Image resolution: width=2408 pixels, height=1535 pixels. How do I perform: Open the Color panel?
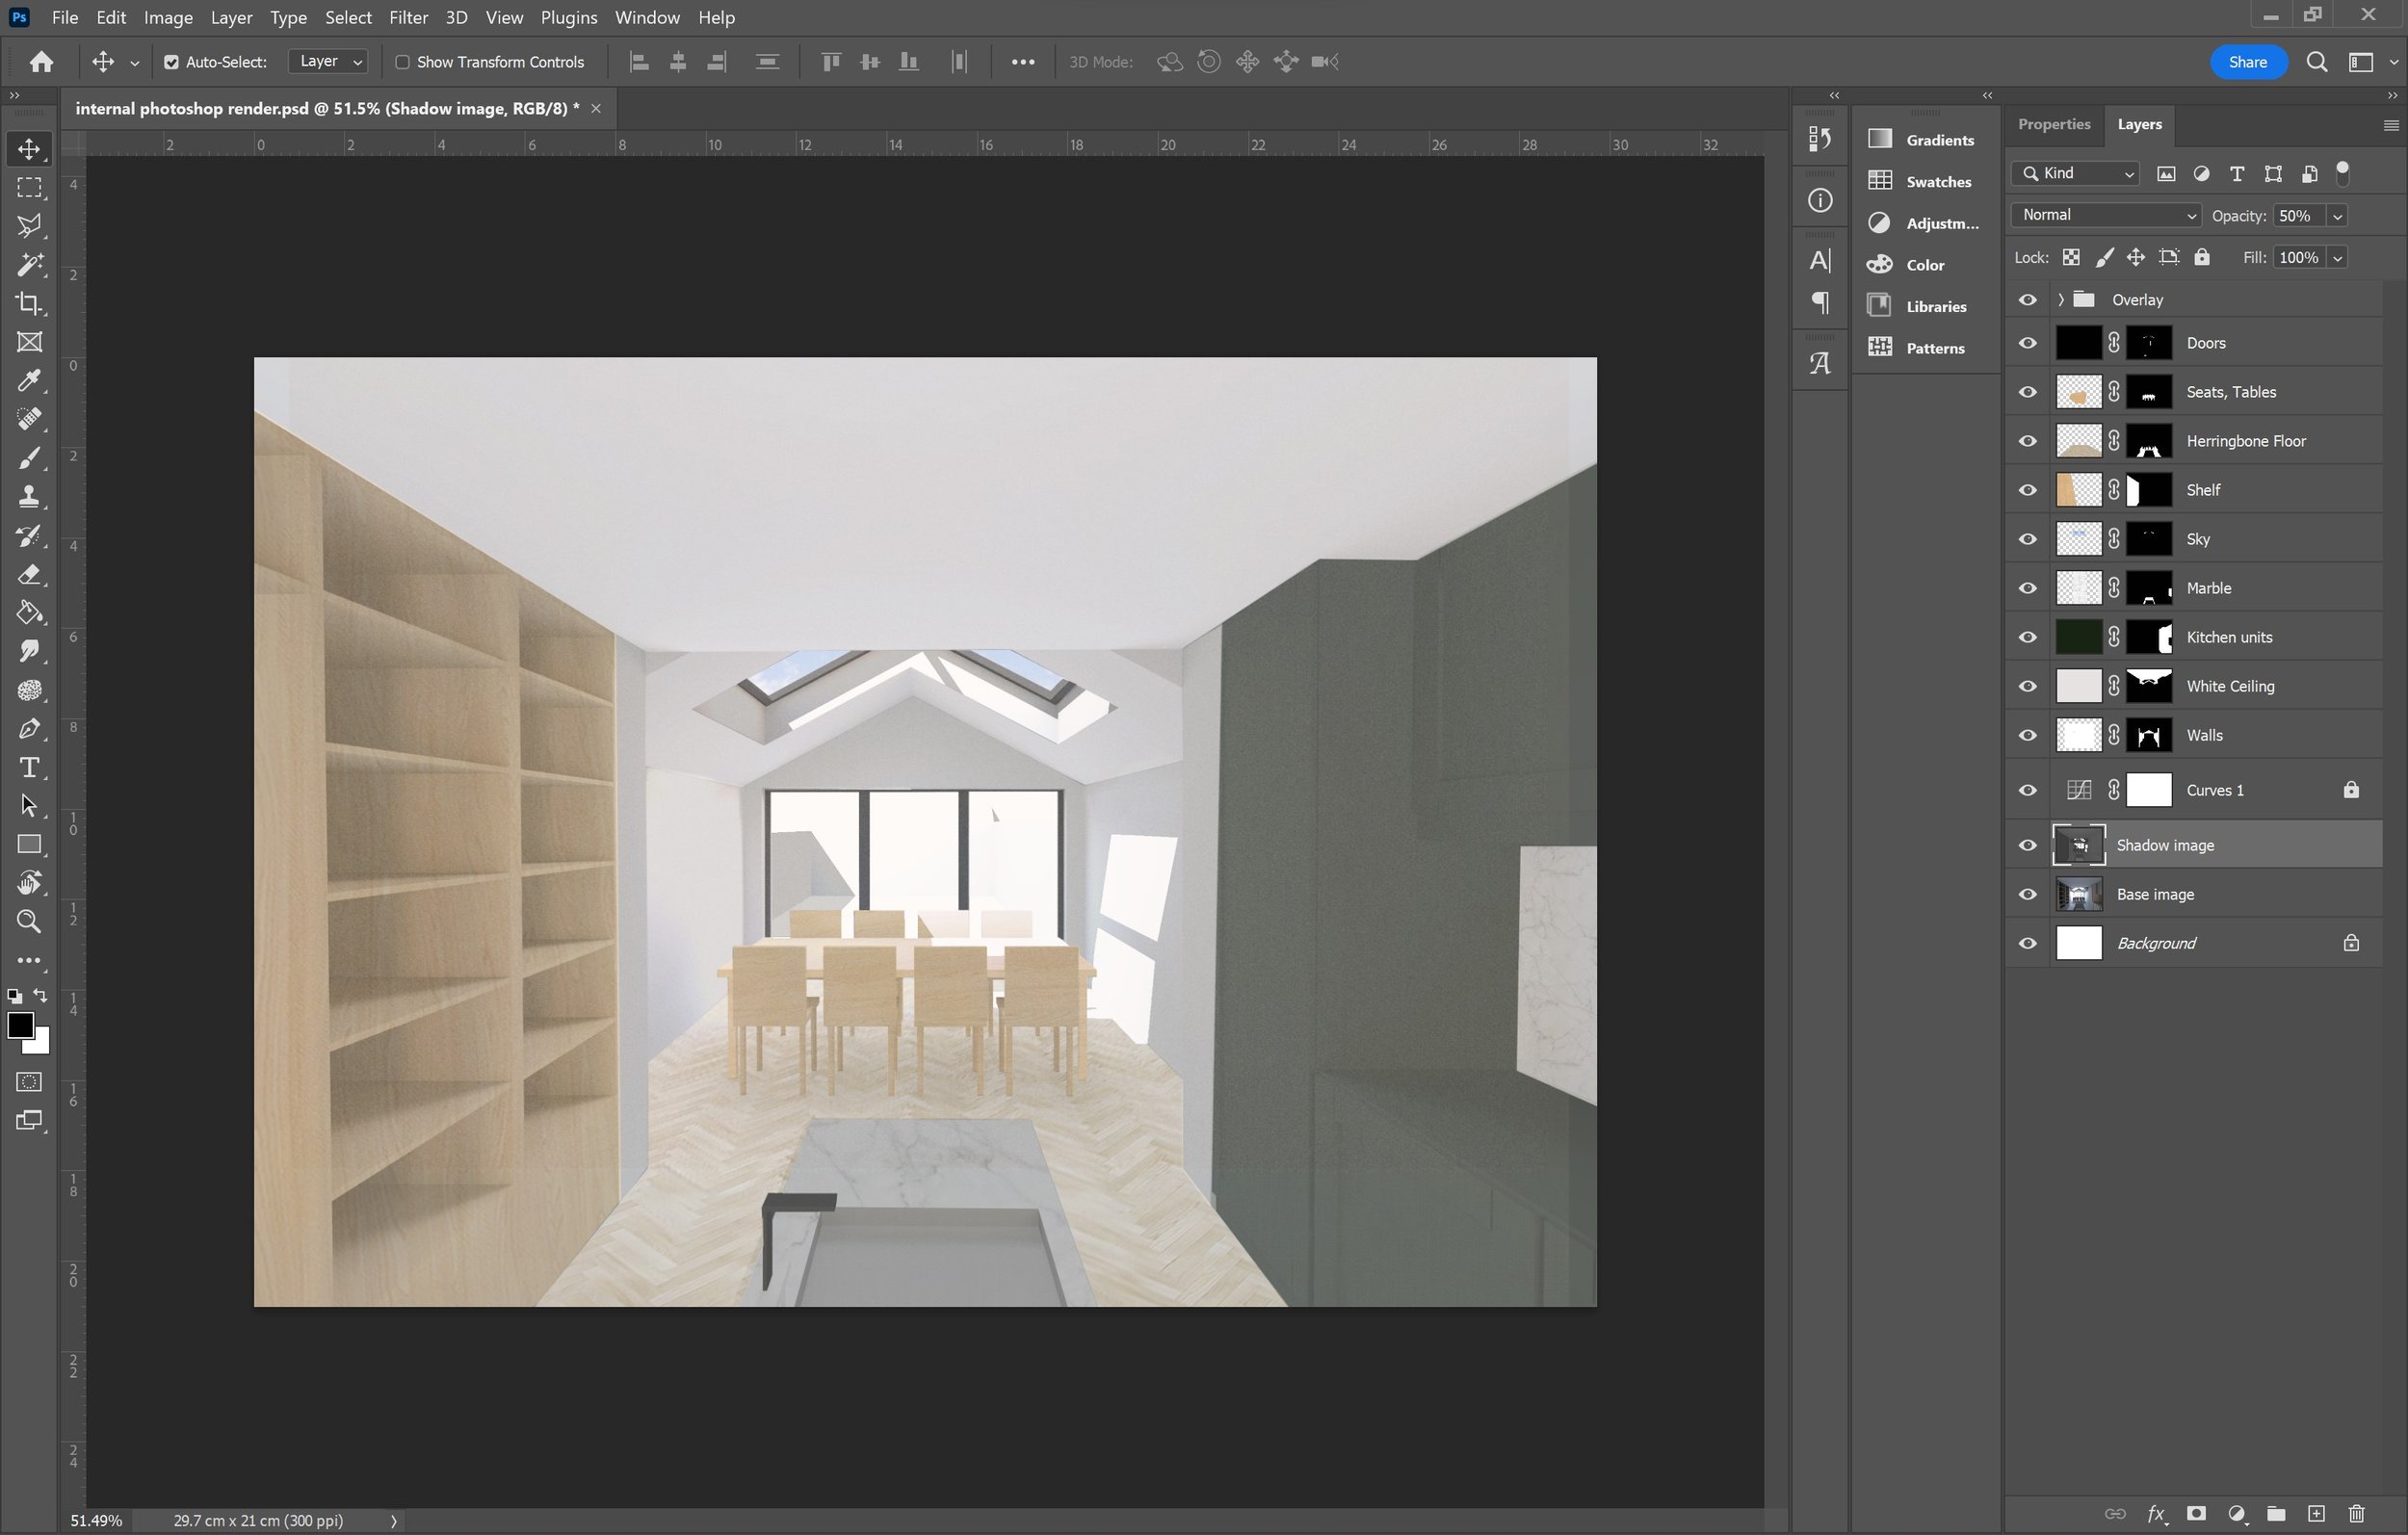click(1924, 265)
